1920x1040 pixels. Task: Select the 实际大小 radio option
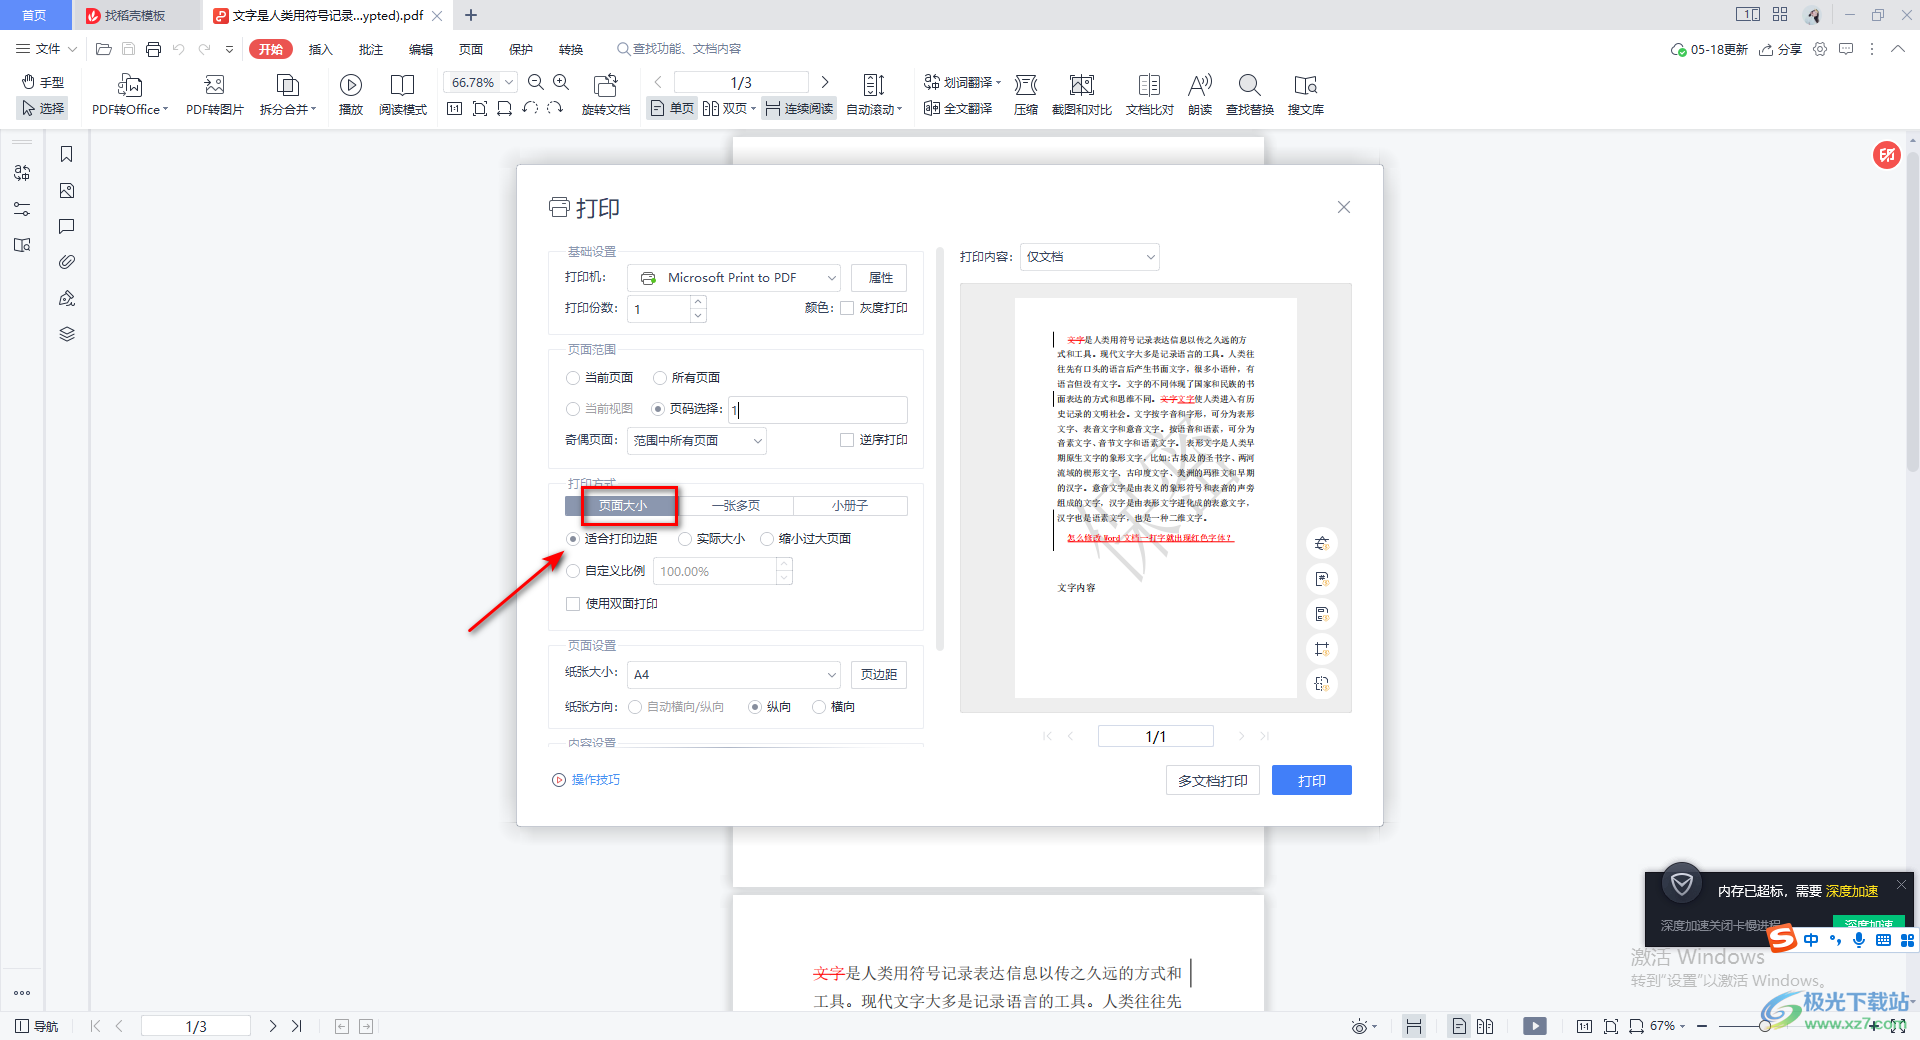(x=685, y=539)
